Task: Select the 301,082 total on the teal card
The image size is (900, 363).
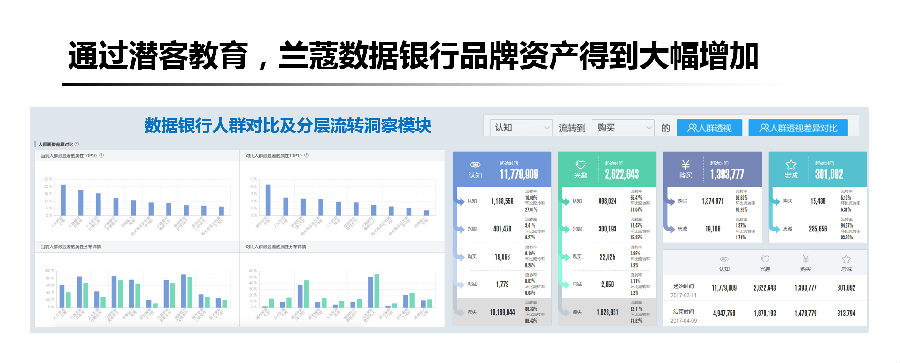Action: 829,174
